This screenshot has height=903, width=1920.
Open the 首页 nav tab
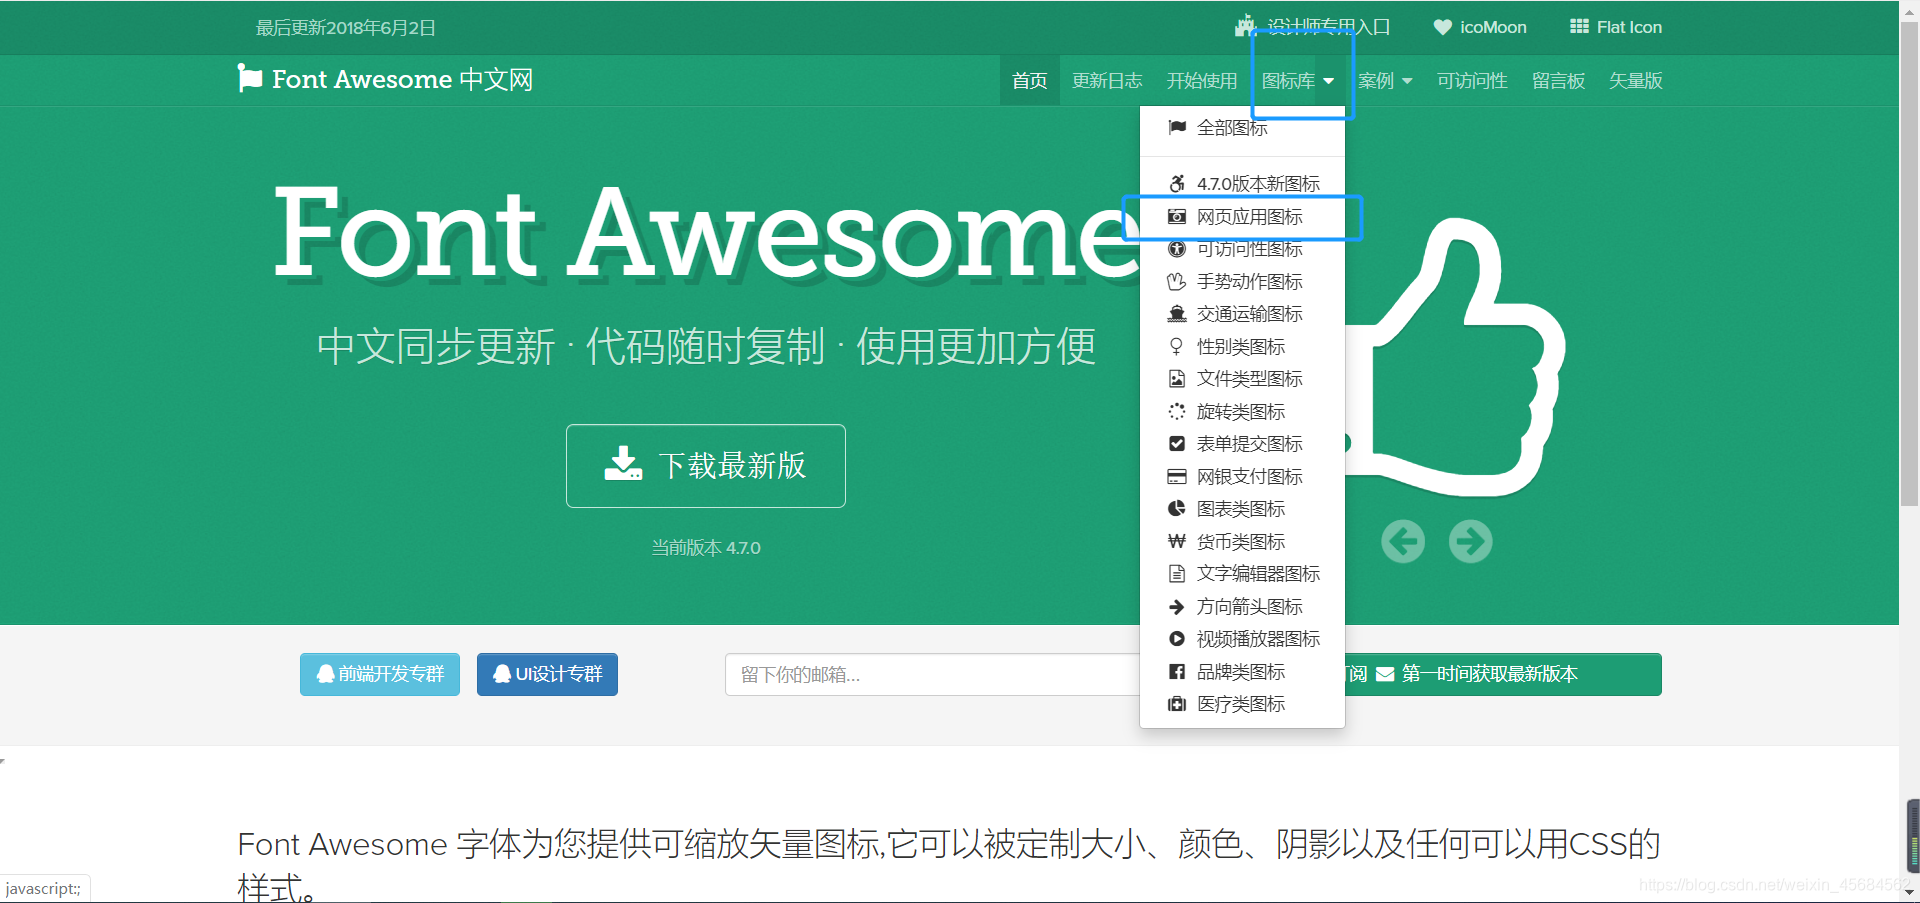(1029, 80)
